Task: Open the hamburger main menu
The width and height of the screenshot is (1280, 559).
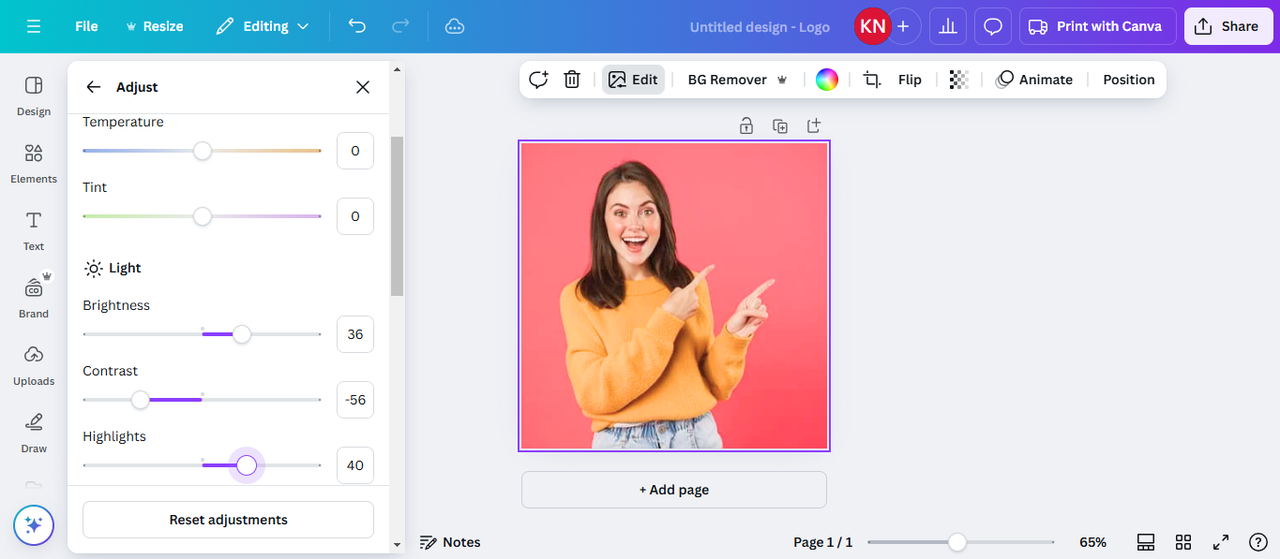Action: (34, 26)
